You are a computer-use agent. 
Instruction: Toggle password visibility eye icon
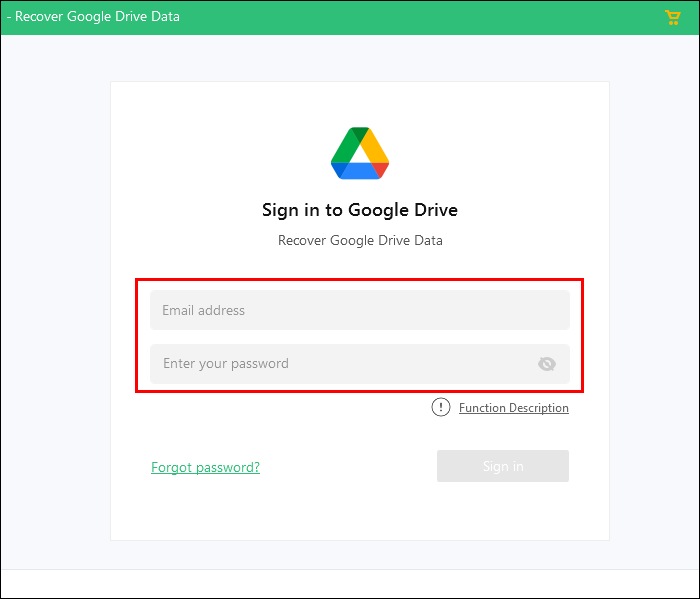[x=546, y=364]
